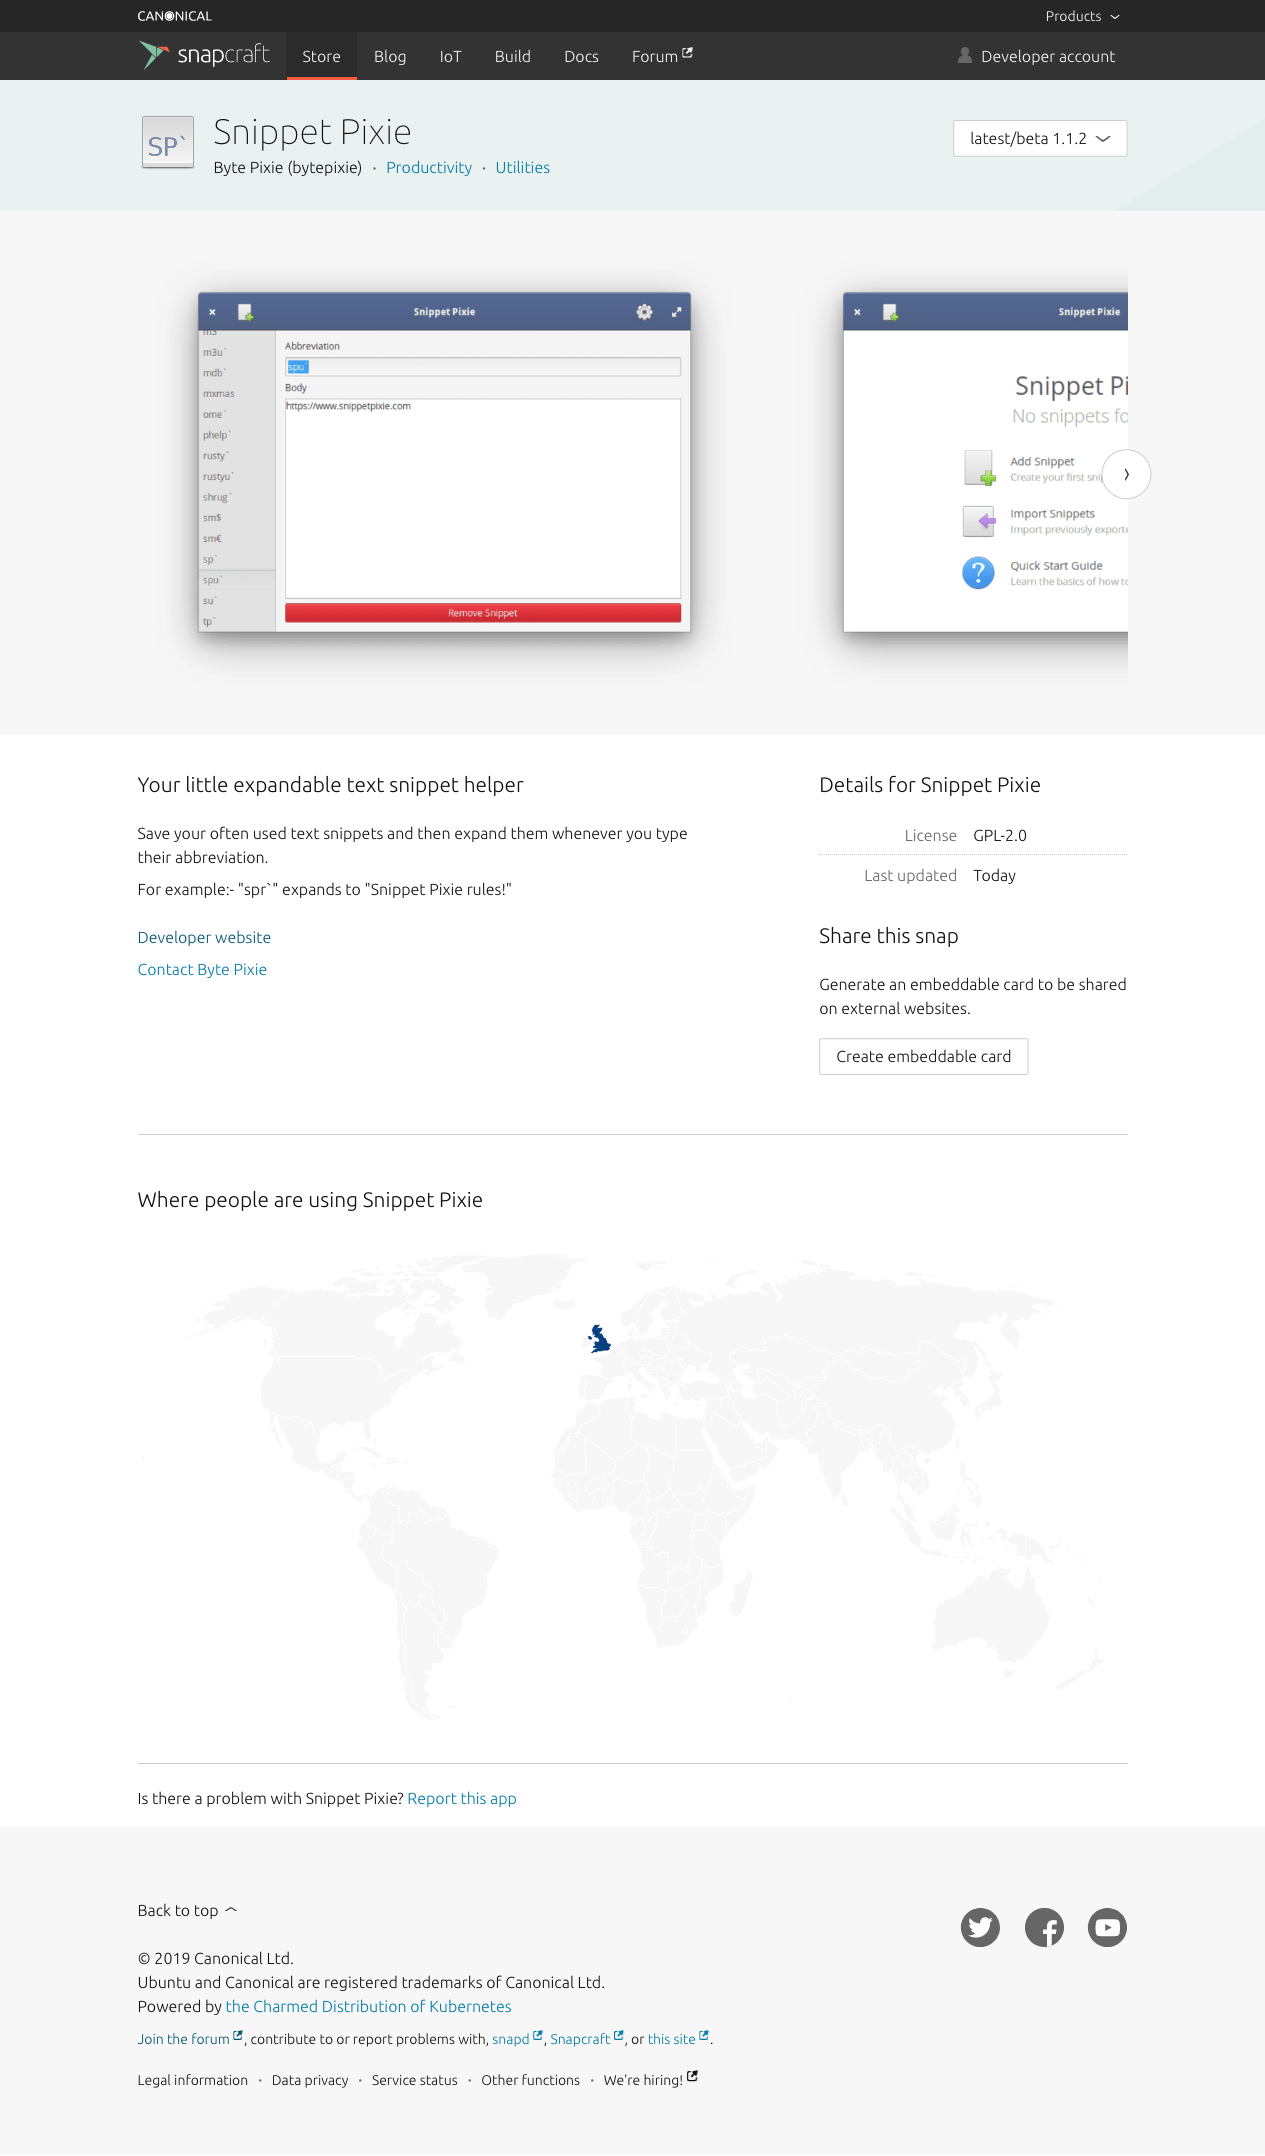Click Report this app link
The width and height of the screenshot is (1265, 2156).
(x=462, y=1798)
